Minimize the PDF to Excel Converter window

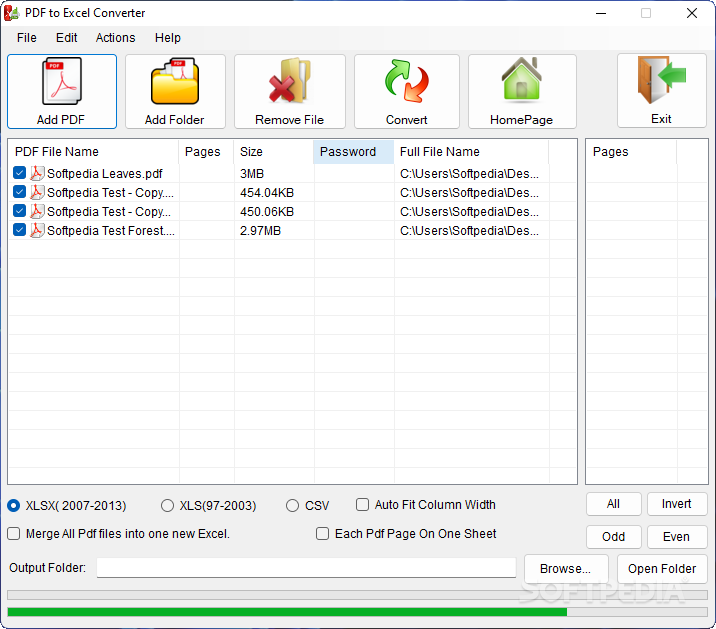(601, 13)
